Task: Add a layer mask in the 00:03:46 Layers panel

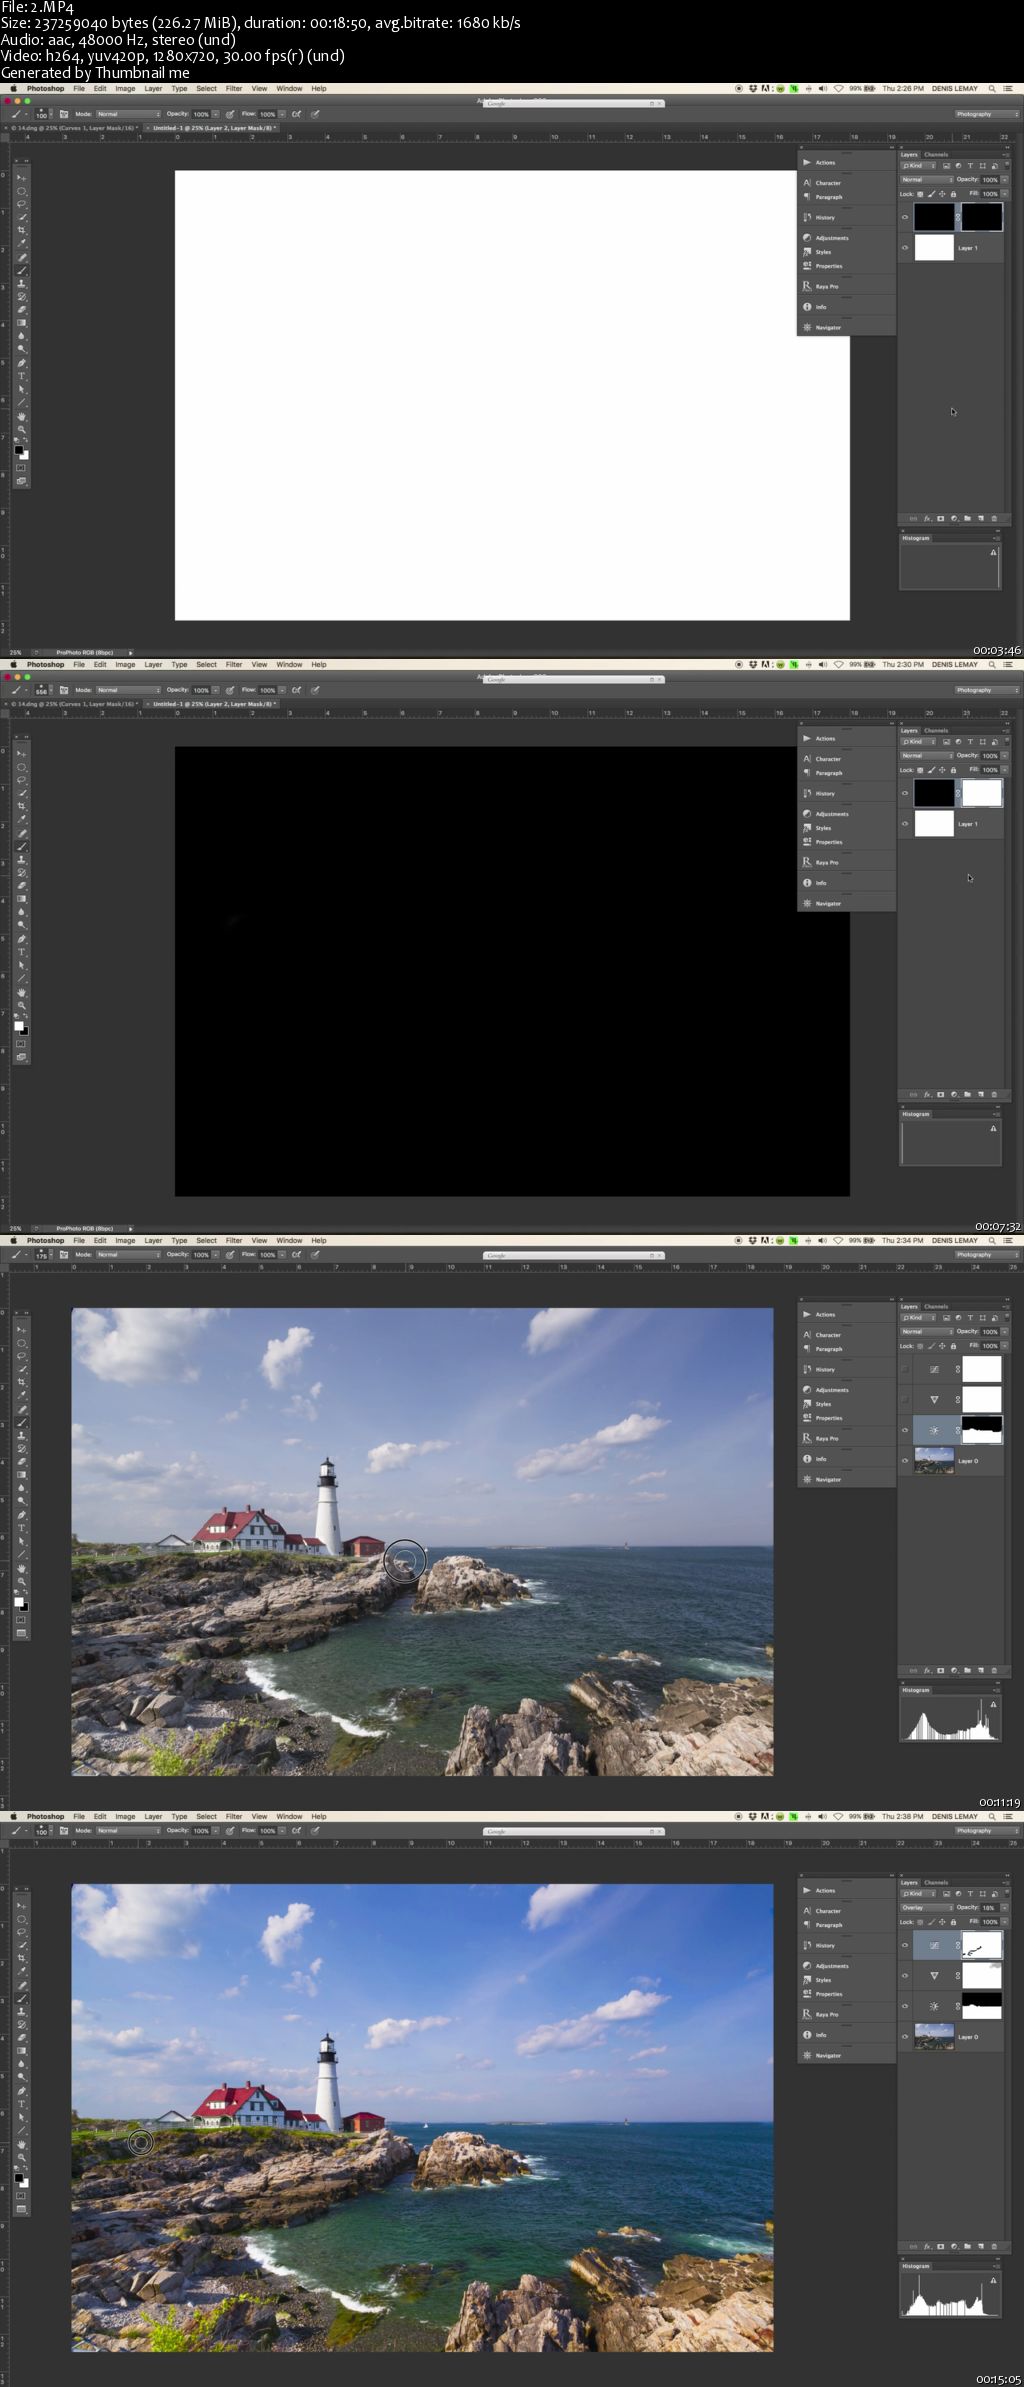Action: 940,518
